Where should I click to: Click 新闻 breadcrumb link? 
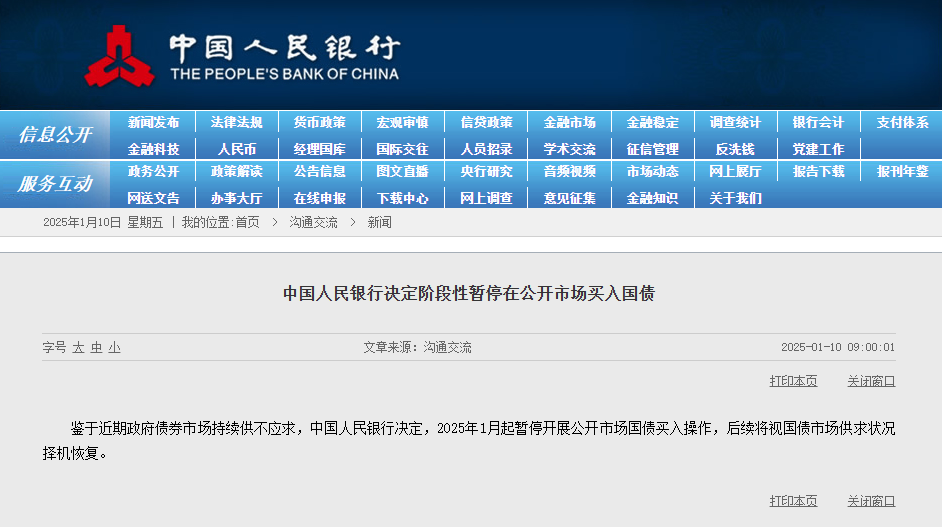[x=379, y=223]
